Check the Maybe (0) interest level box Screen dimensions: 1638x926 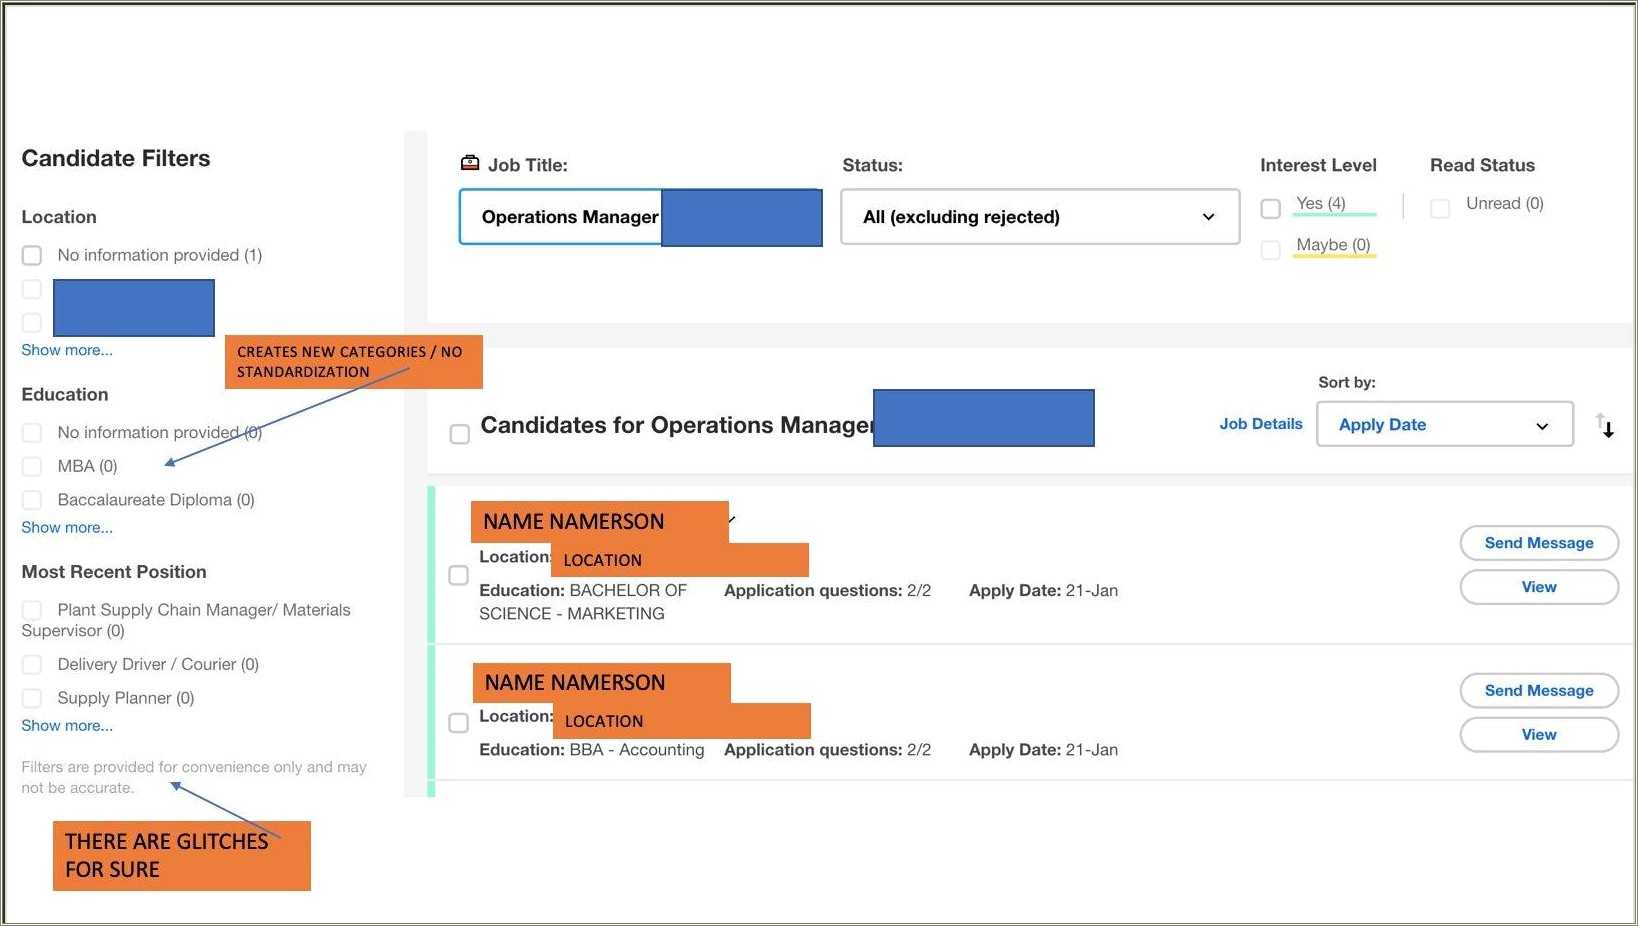[1270, 250]
